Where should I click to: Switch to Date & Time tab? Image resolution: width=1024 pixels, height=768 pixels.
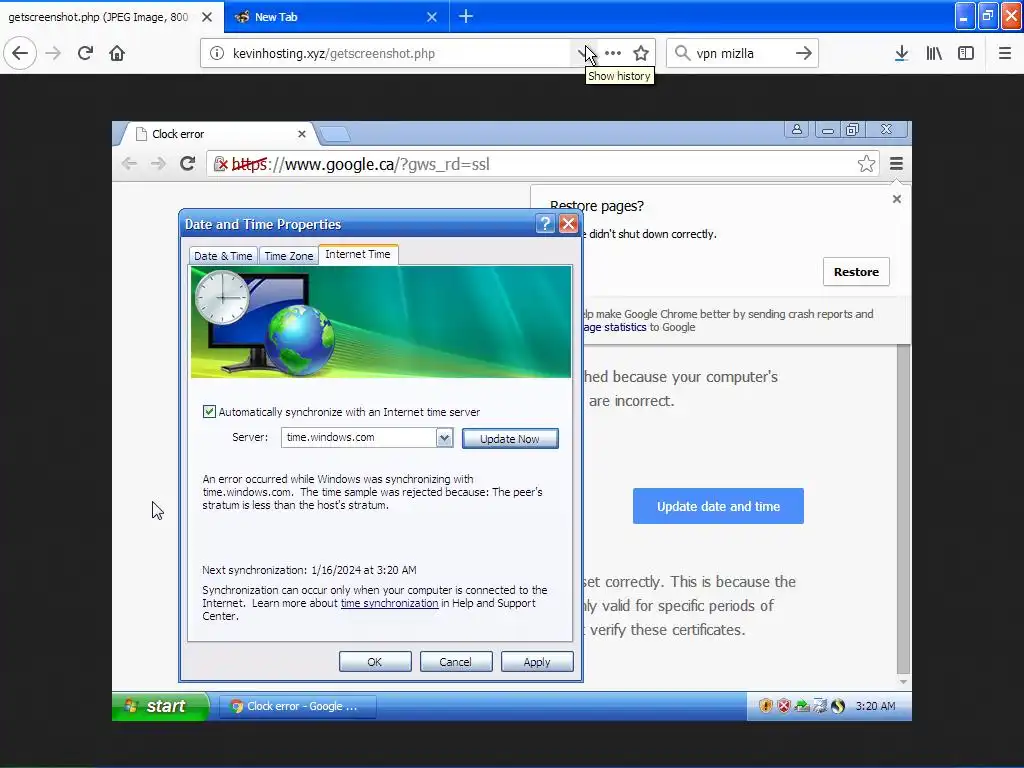pyautogui.click(x=223, y=256)
